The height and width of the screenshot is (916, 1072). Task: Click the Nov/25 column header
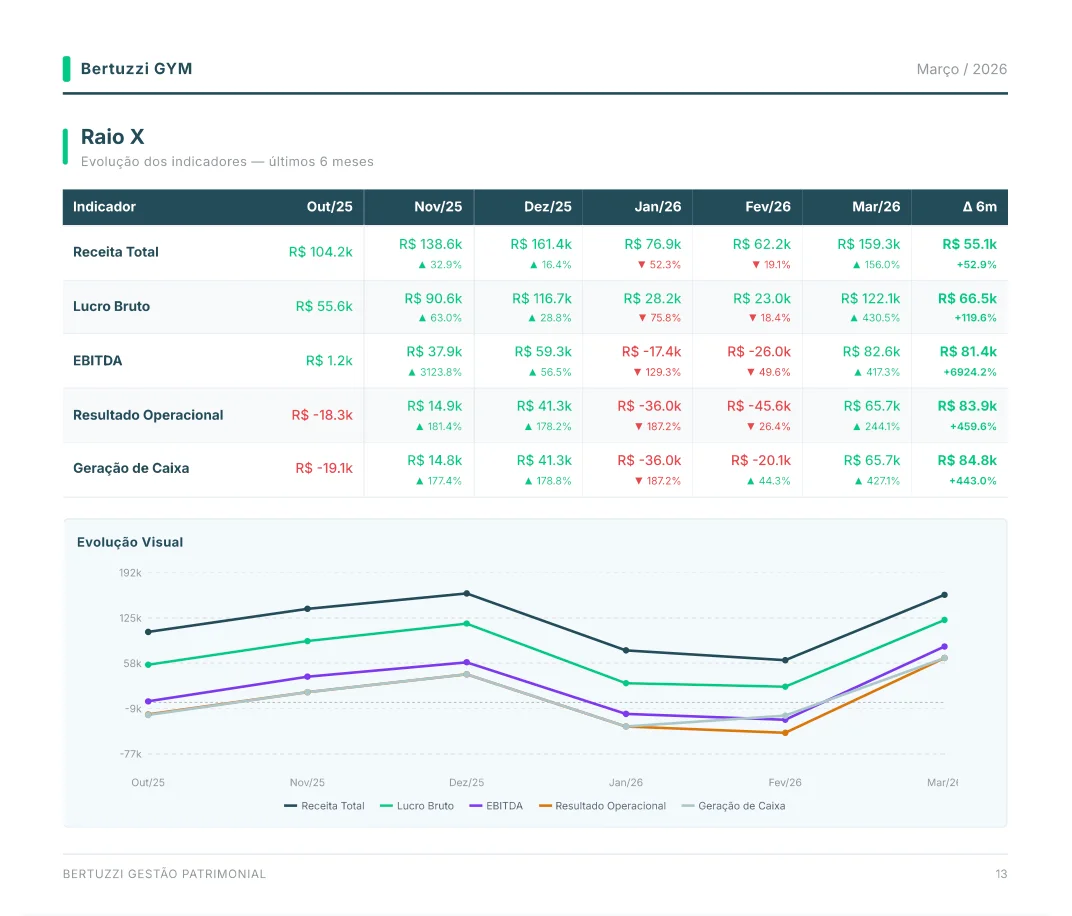[x=438, y=206]
